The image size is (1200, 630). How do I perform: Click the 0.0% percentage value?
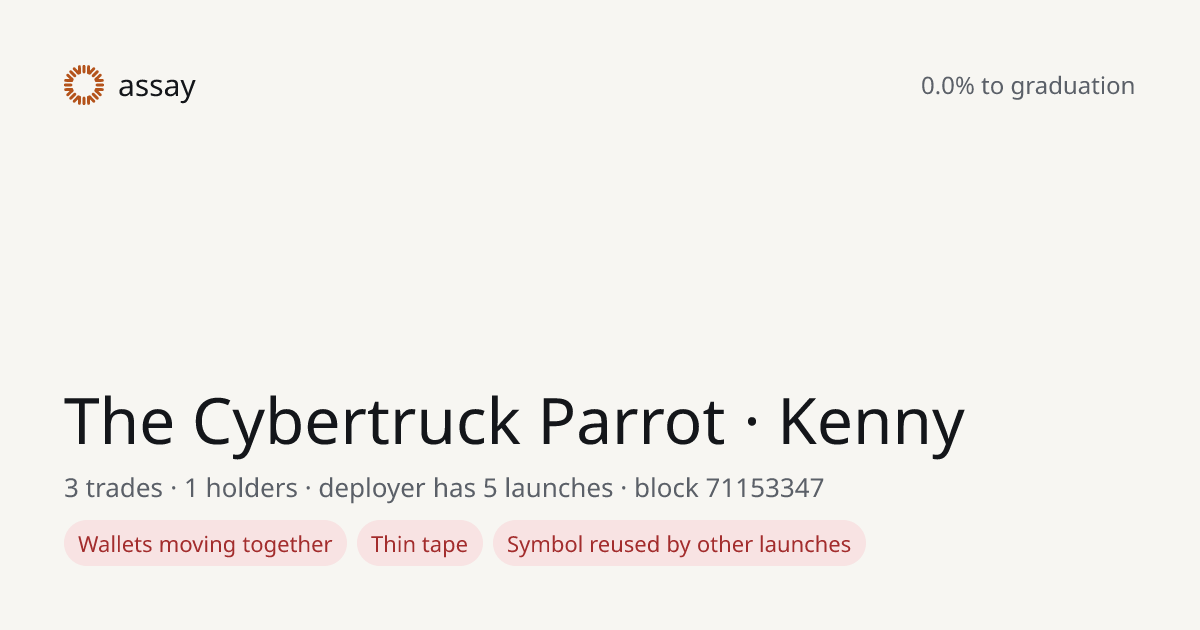point(947,86)
